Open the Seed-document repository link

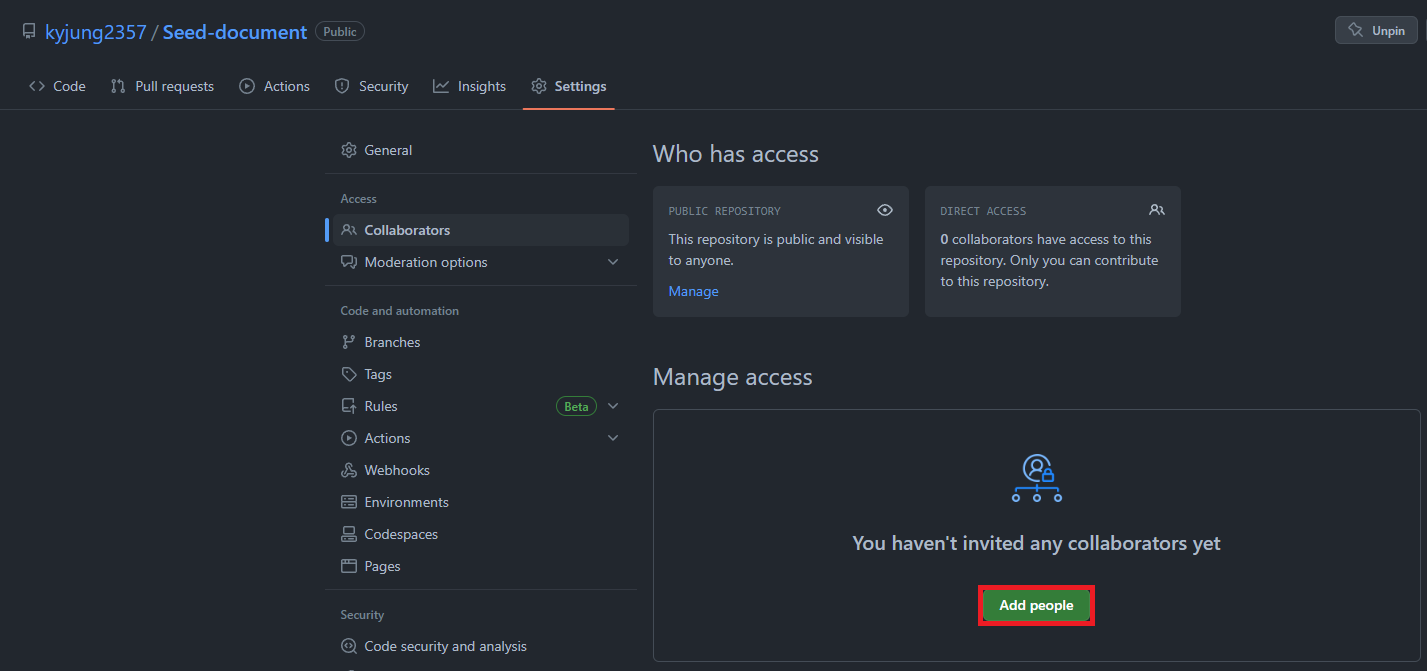click(235, 32)
